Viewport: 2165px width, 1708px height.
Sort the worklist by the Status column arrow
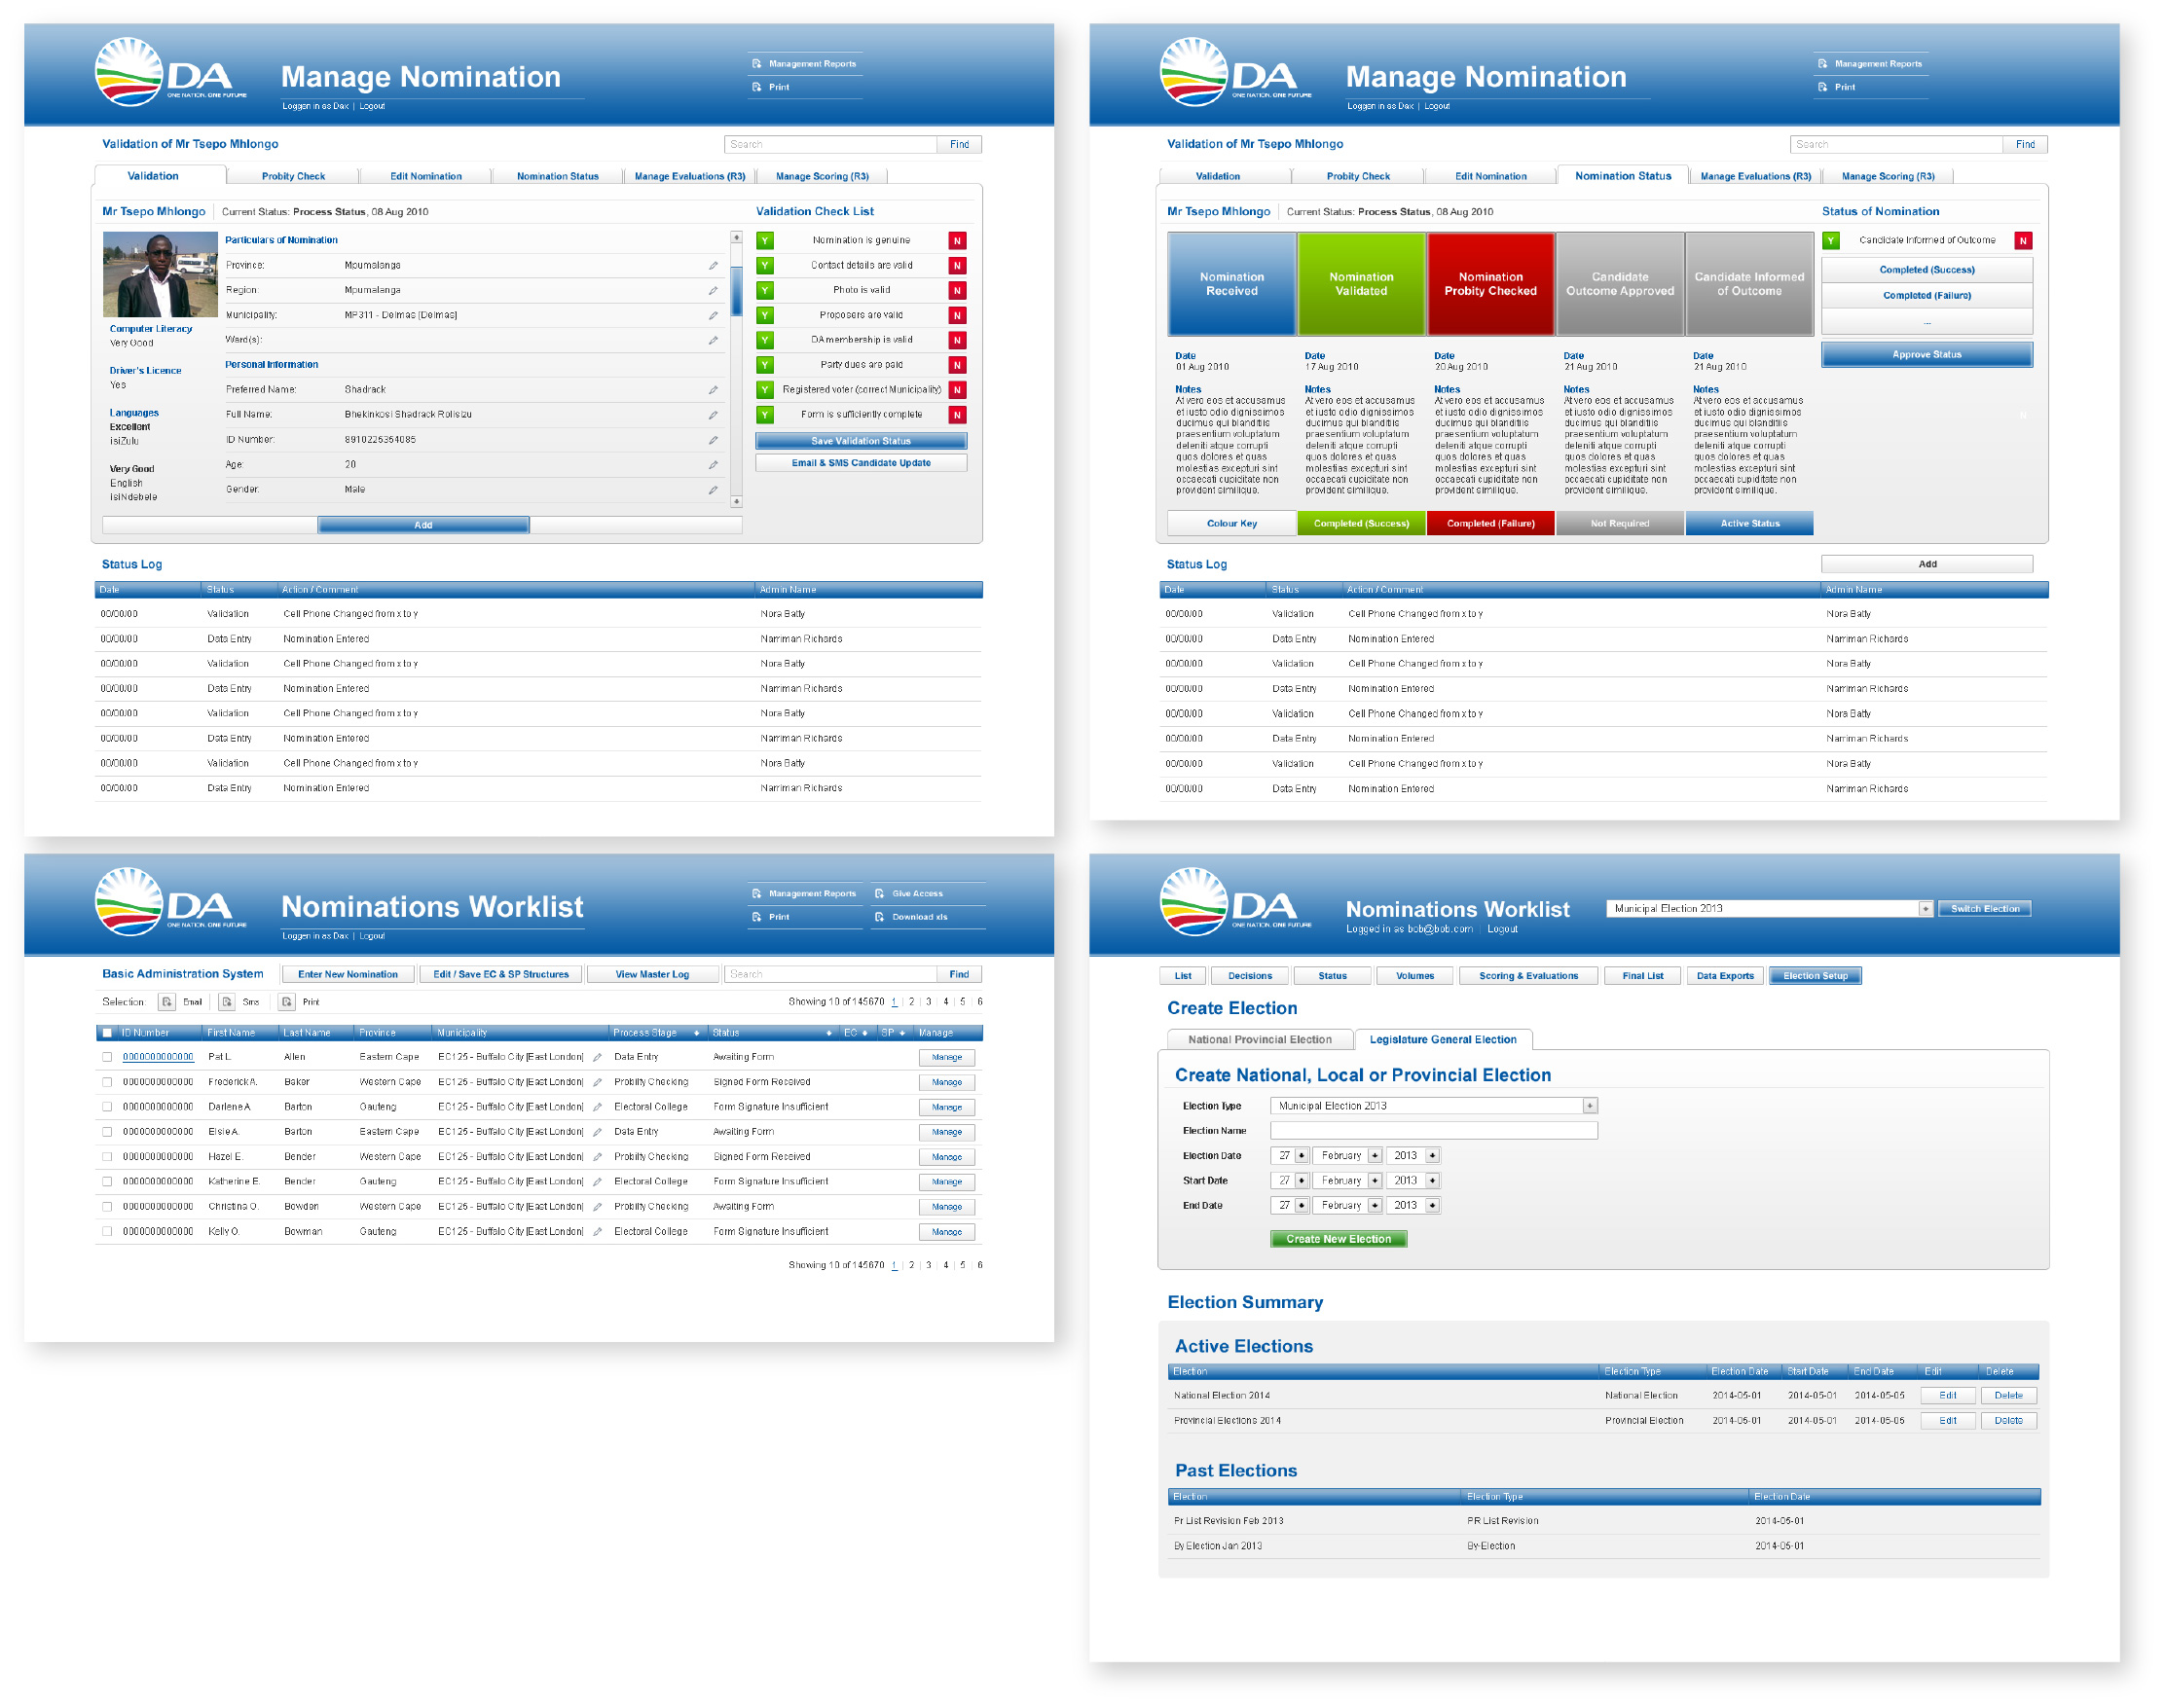[829, 1034]
